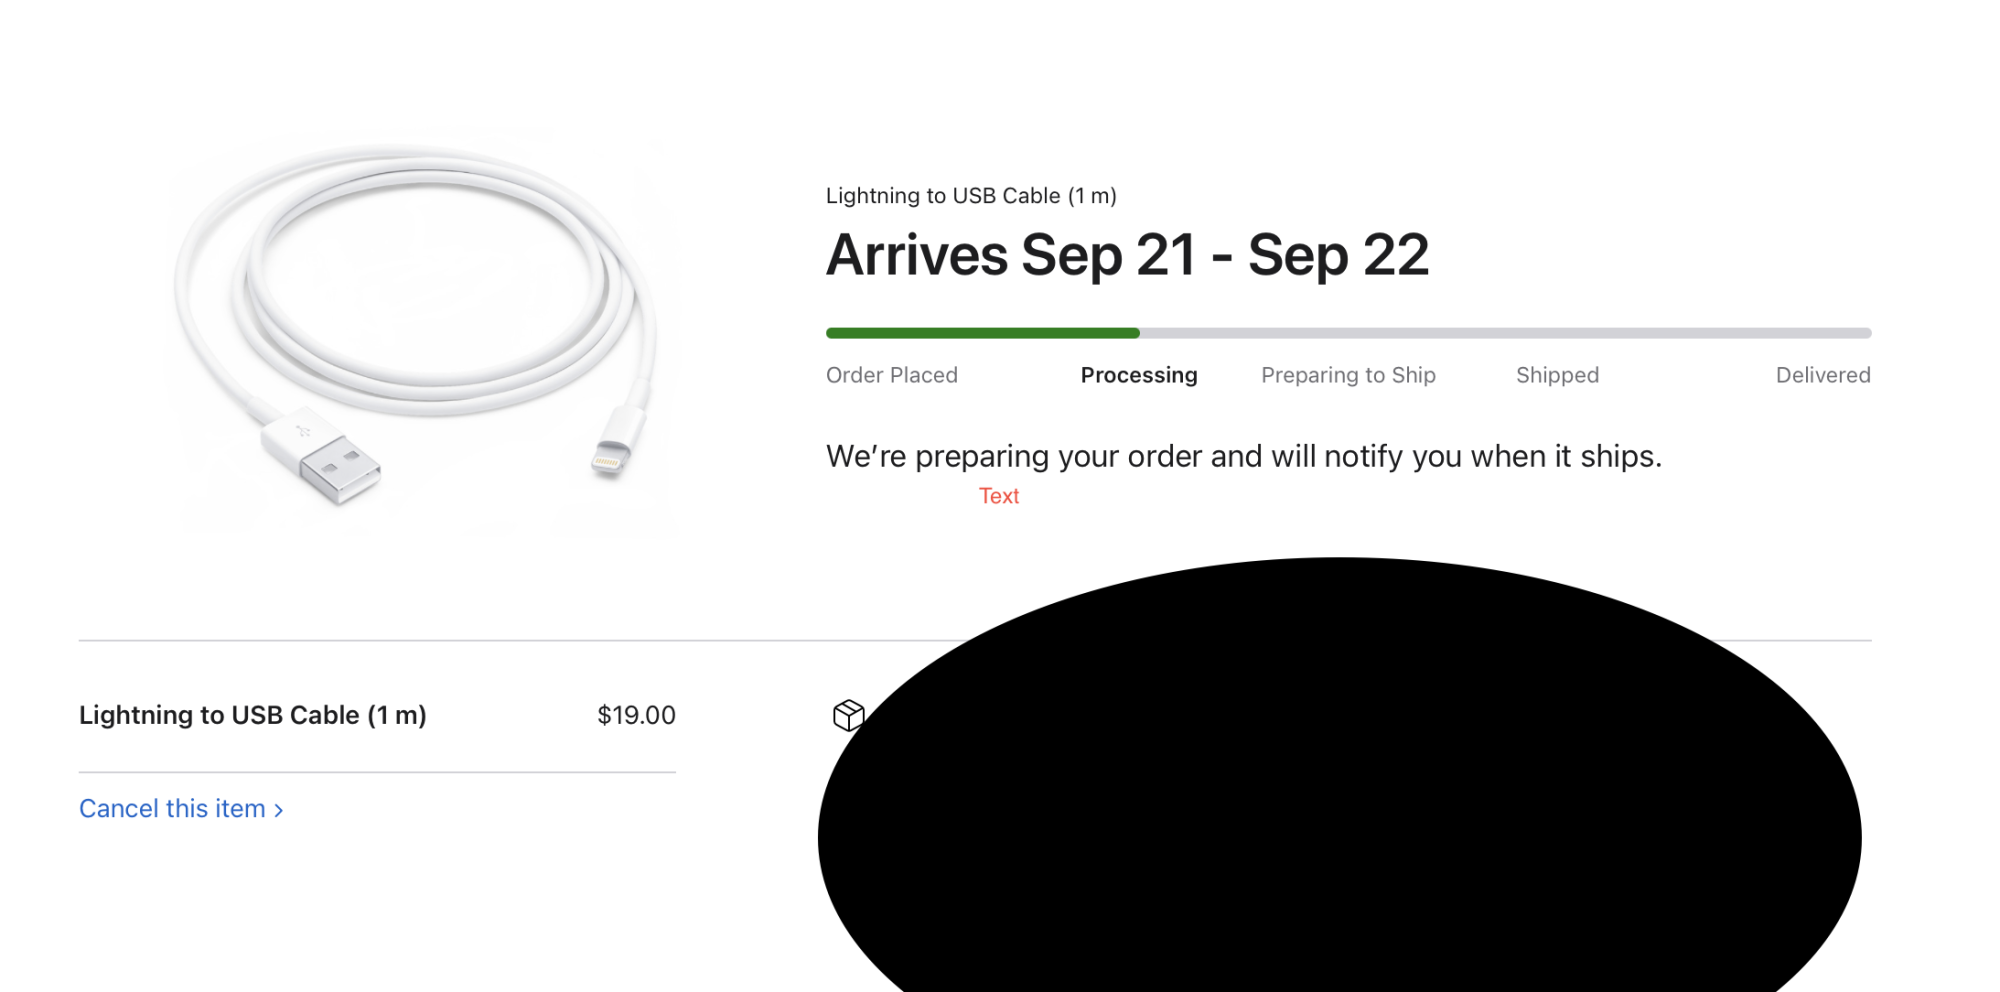Select the Delivered status step
Image resolution: width=2000 pixels, height=992 pixels.
(x=1822, y=375)
